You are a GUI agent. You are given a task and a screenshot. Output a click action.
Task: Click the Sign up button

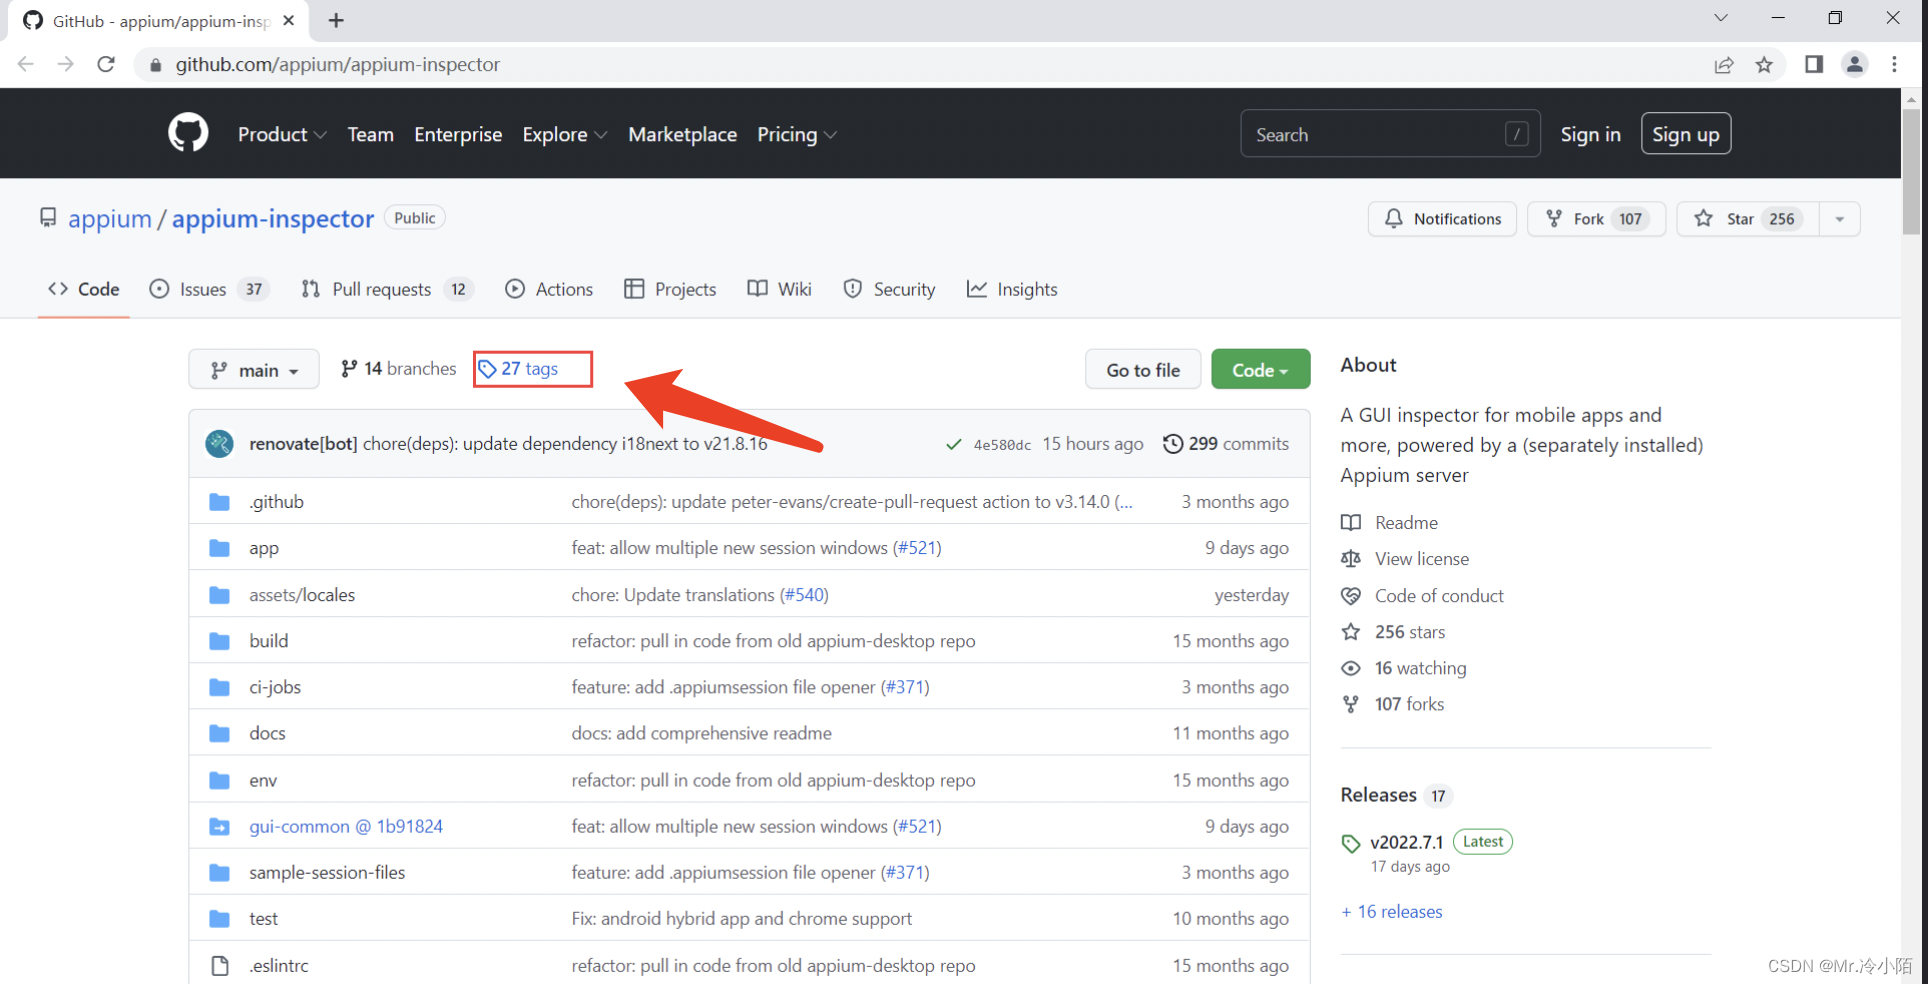point(1686,134)
